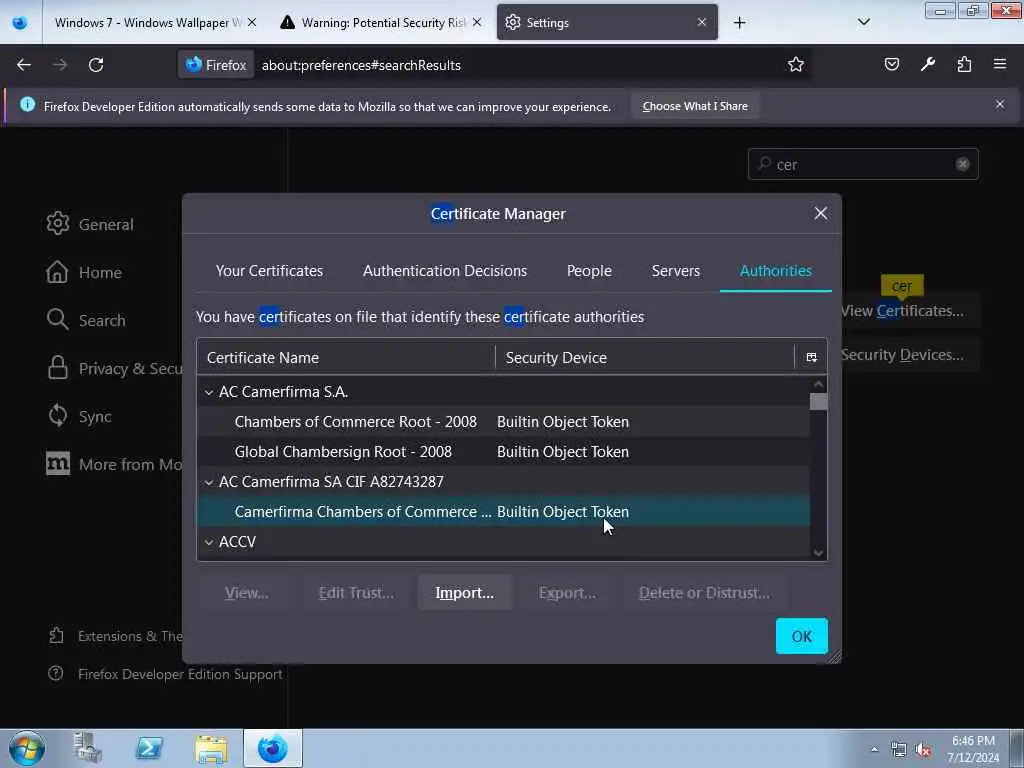The height and width of the screenshot is (768, 1024).
Task: Focus the settings search input field
Action: (863, 165)
